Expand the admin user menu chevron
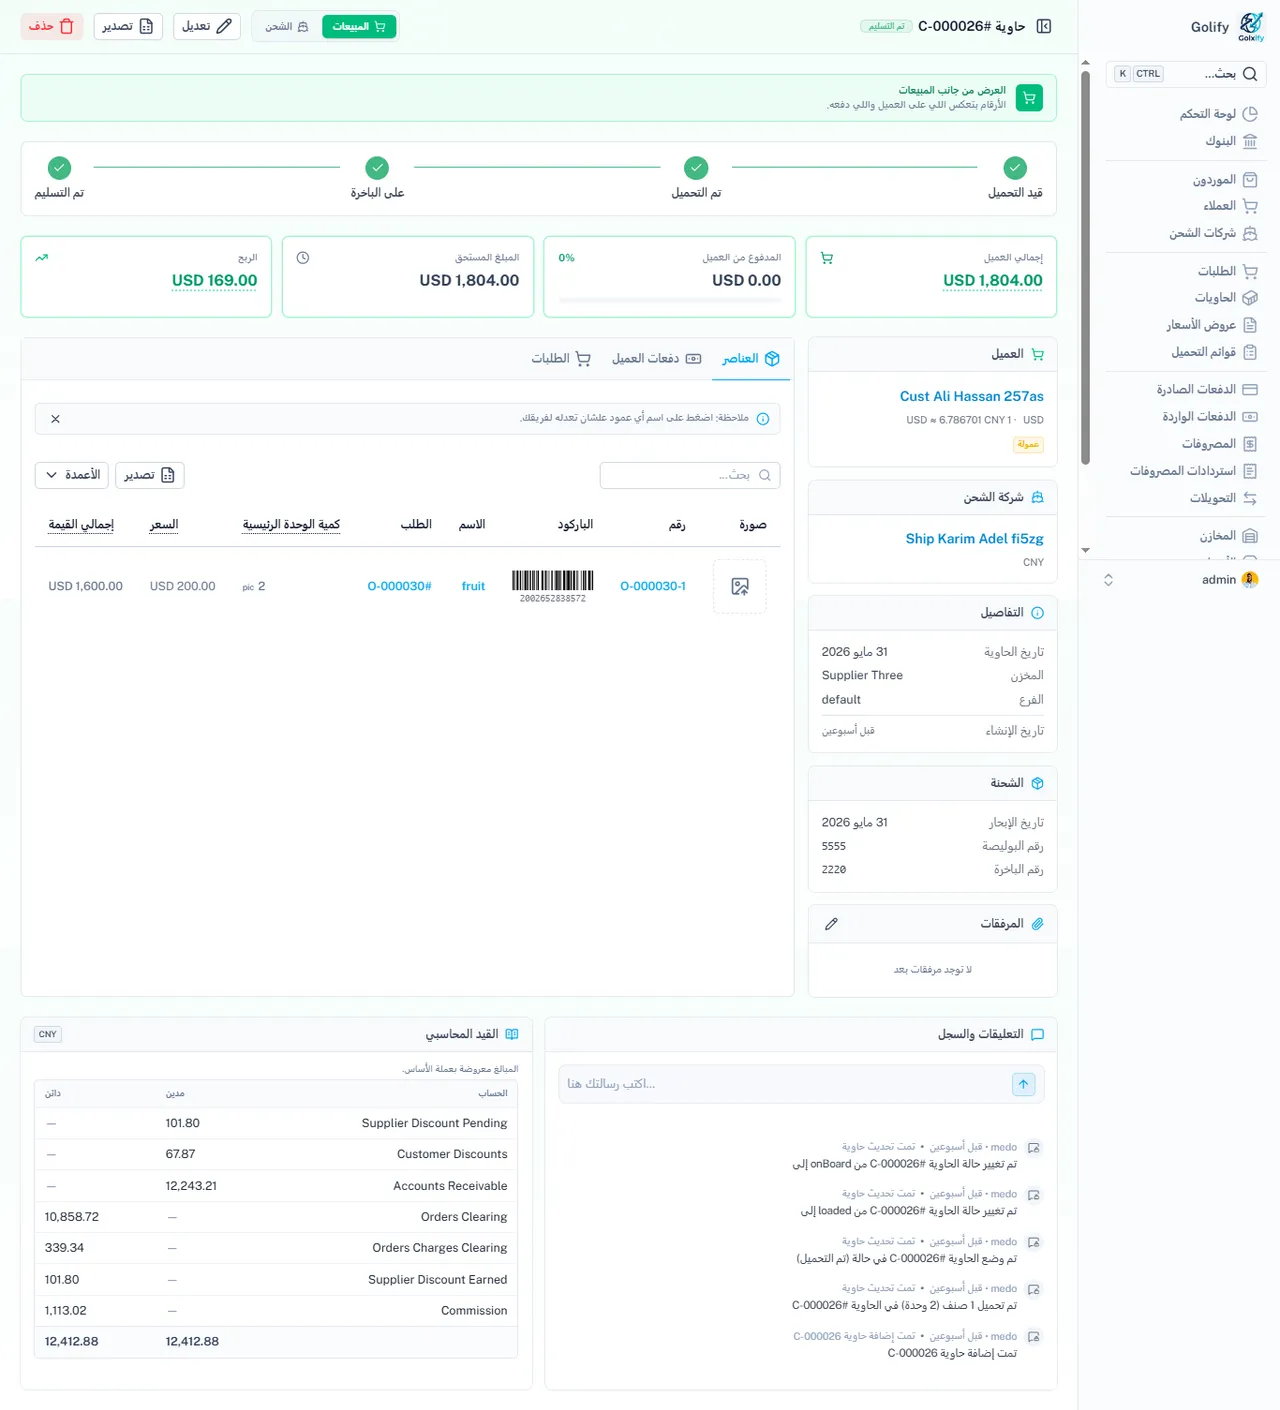This screenshot has width=1280, height=1410. 1108,580
